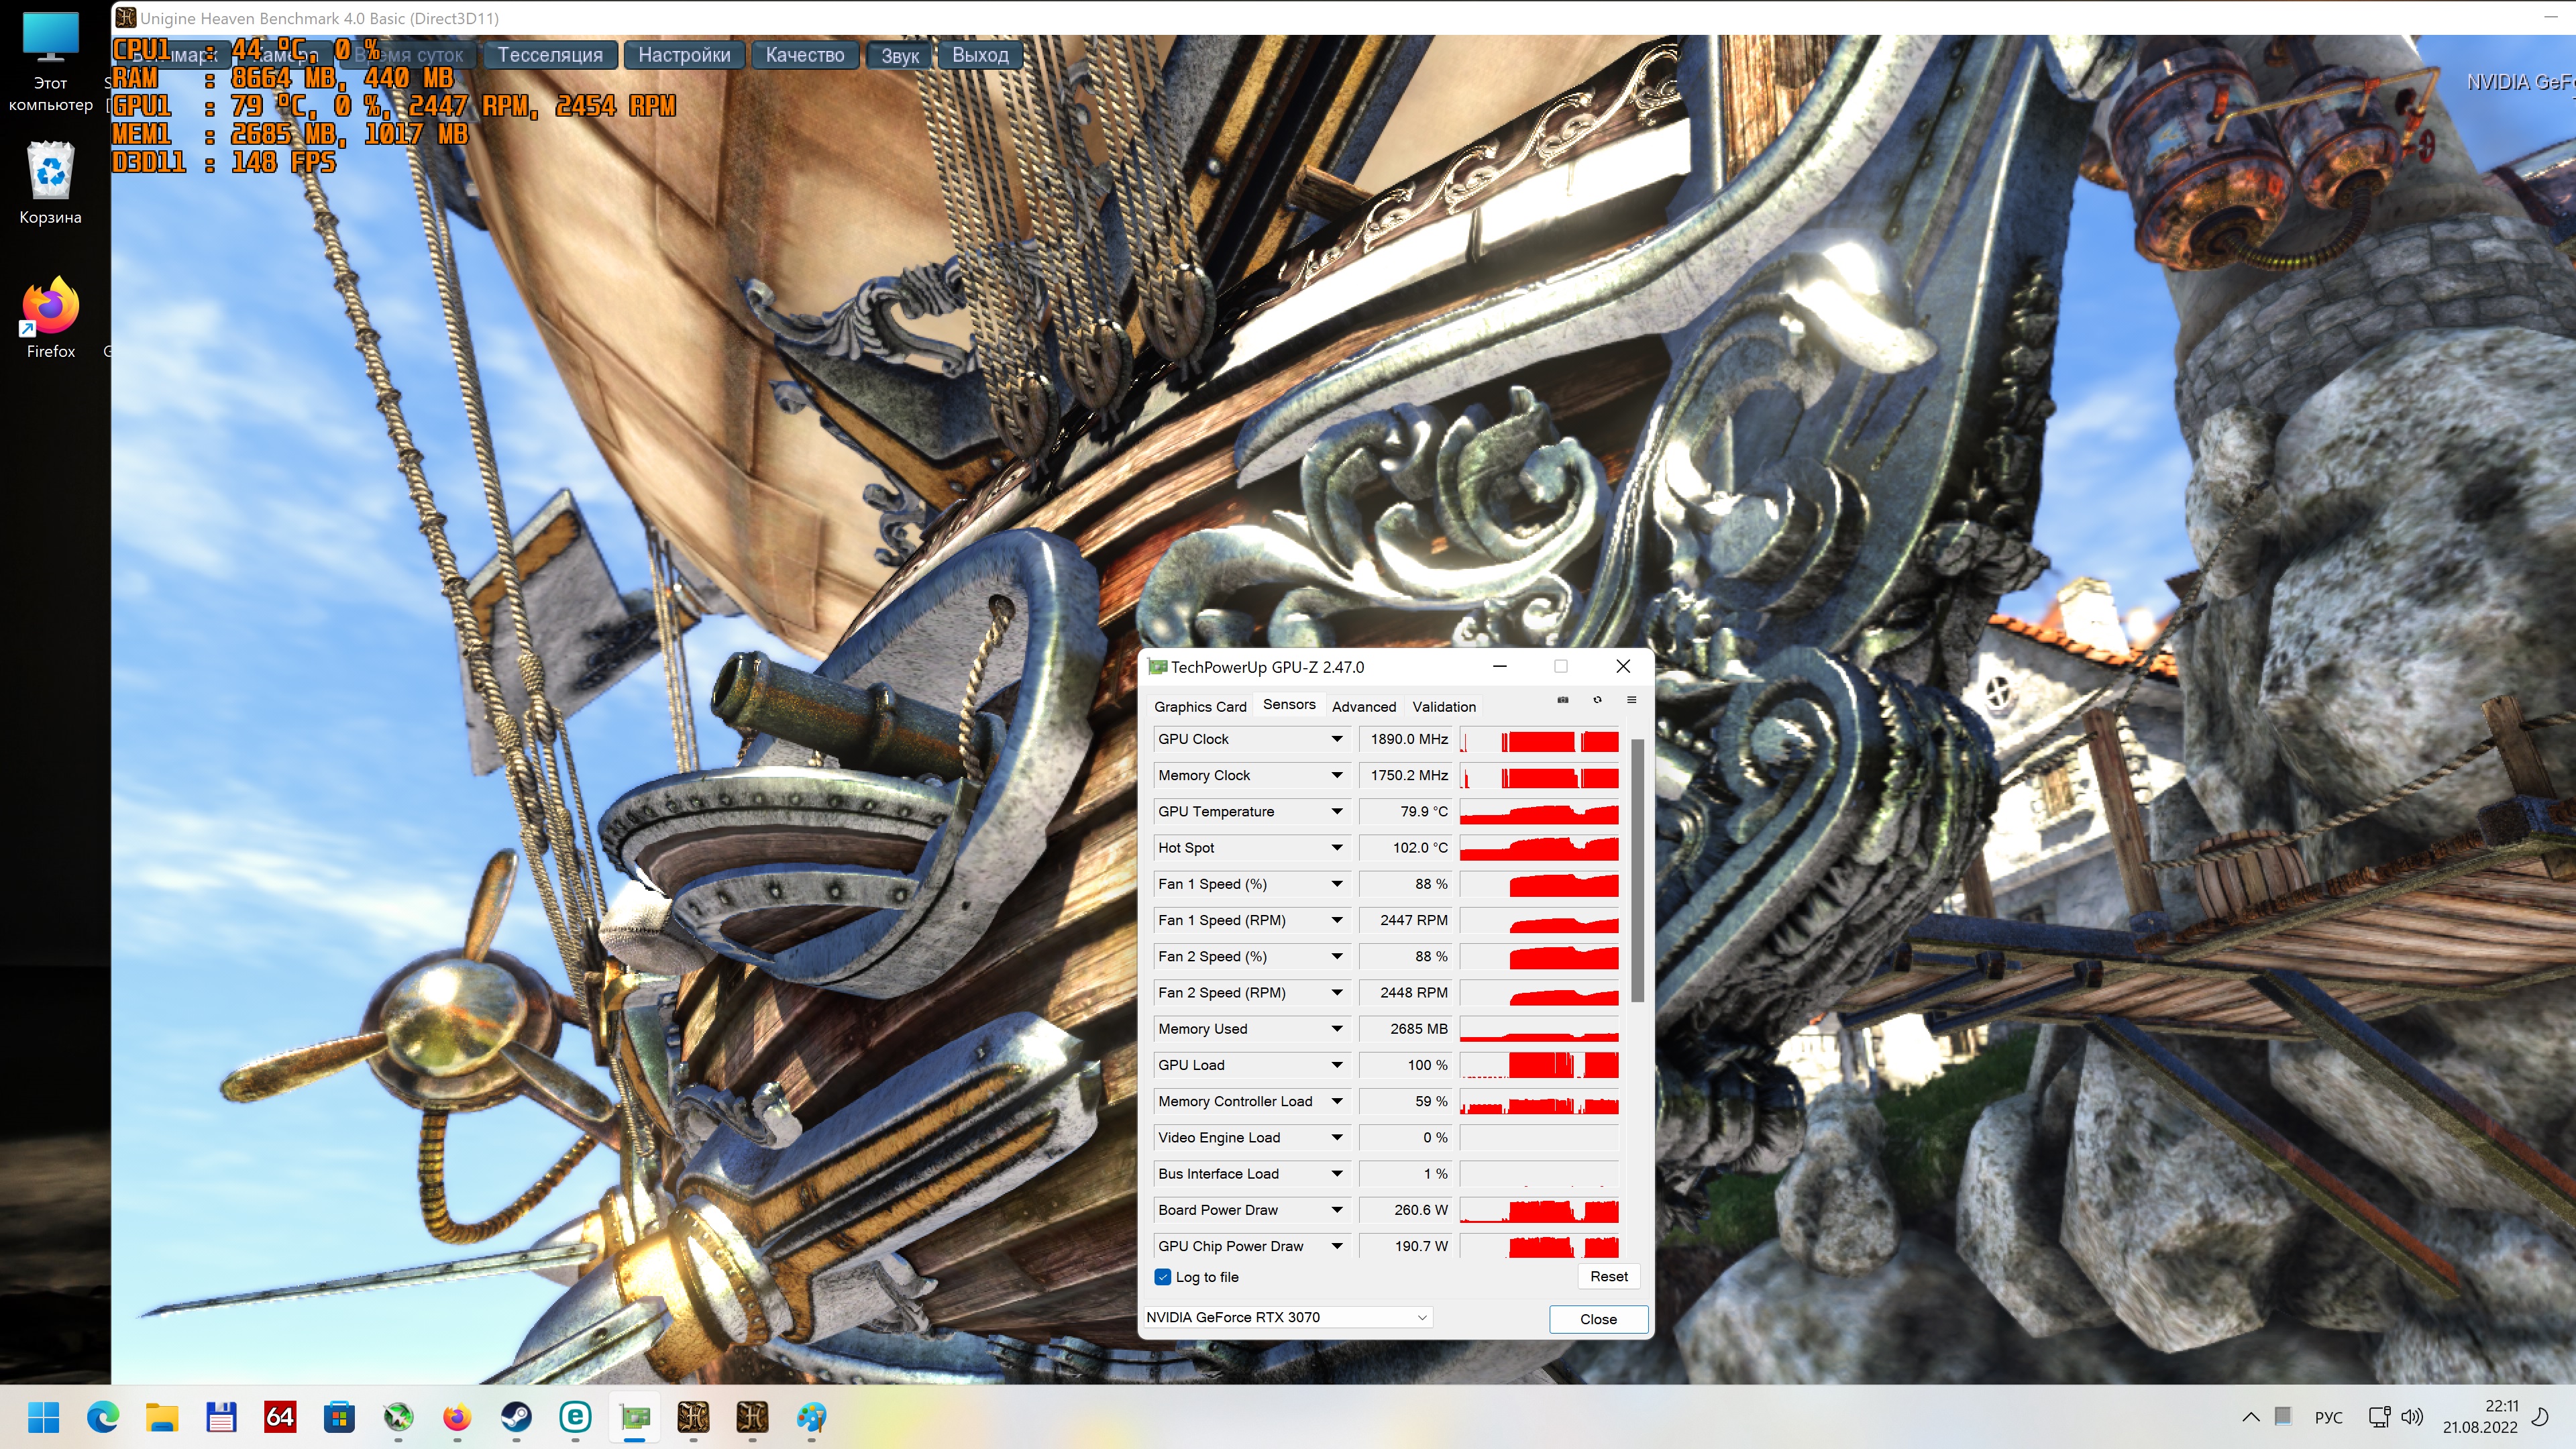Open the Paint app in the taskbar
The height and width of the screenshot is (1449, 2576).
coord(811,1417)
